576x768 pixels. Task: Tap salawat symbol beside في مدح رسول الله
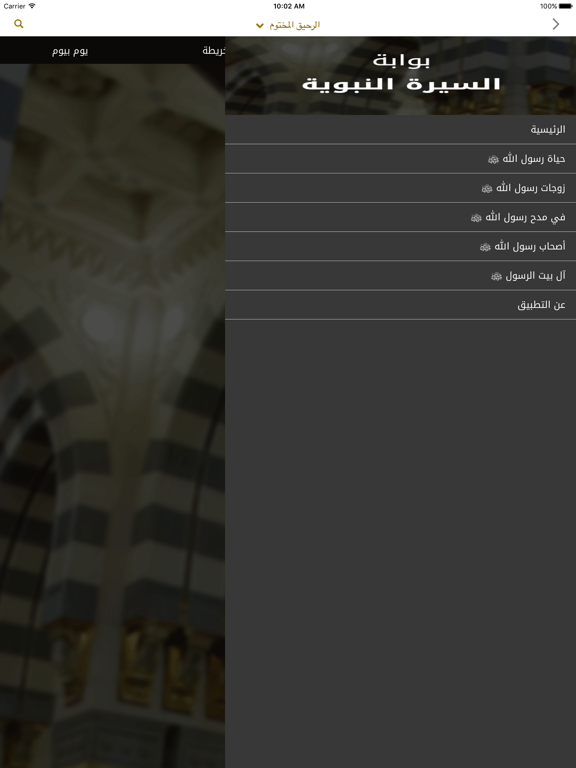click(x=476, y=217)
